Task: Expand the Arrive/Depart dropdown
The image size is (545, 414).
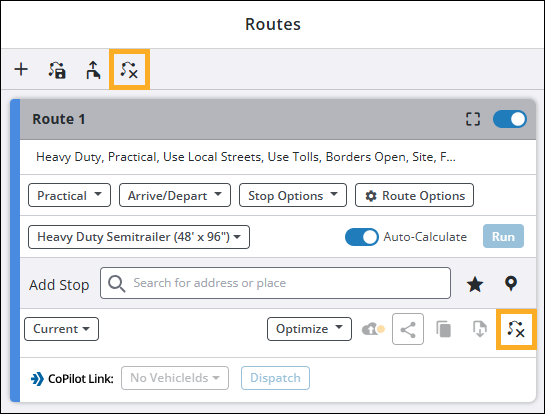Action: coord(175,195)
